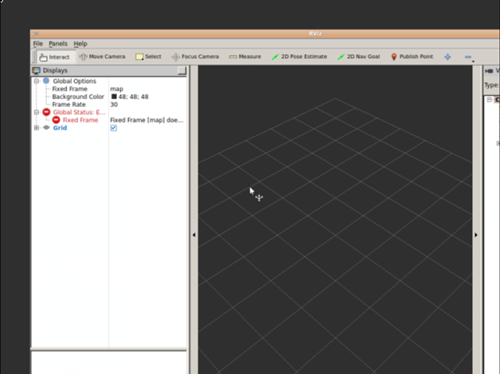Collapse right panel with arrow handle
Screen dimensions: 500x374
click(476, 235)
